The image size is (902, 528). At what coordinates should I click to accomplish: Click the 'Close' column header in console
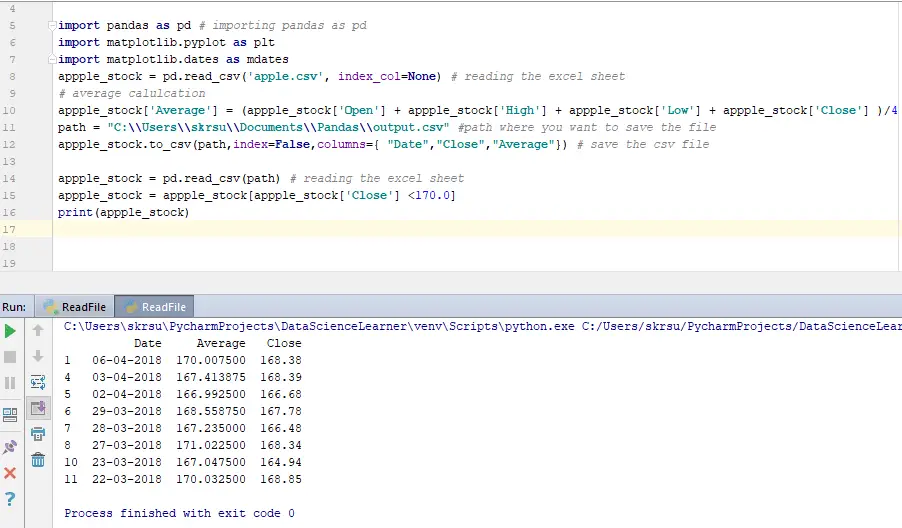(284, 343)
